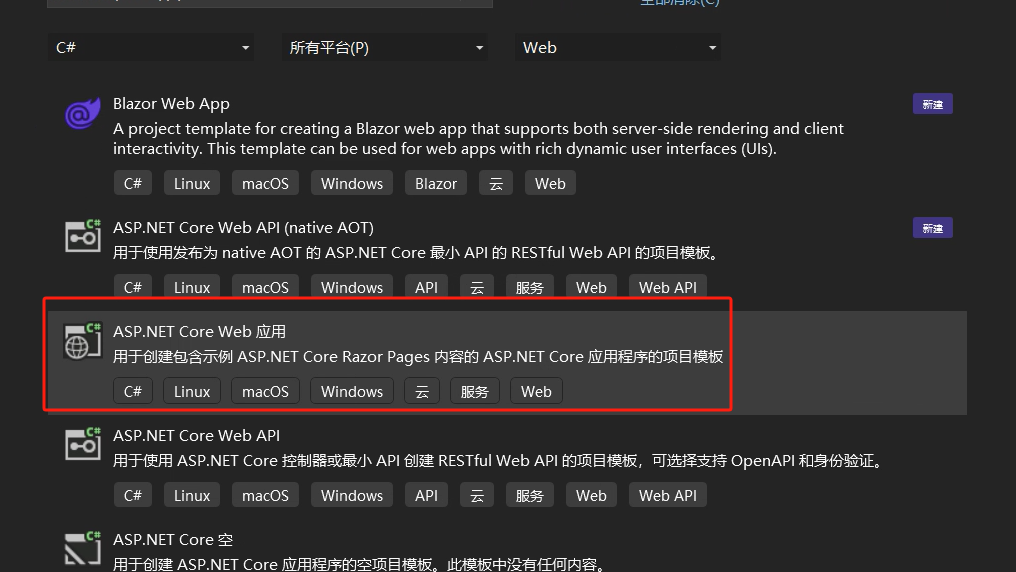Select the Blazor Web App title
The image size is (1016, 572).
pyautogui.click(x=171, y=104)
